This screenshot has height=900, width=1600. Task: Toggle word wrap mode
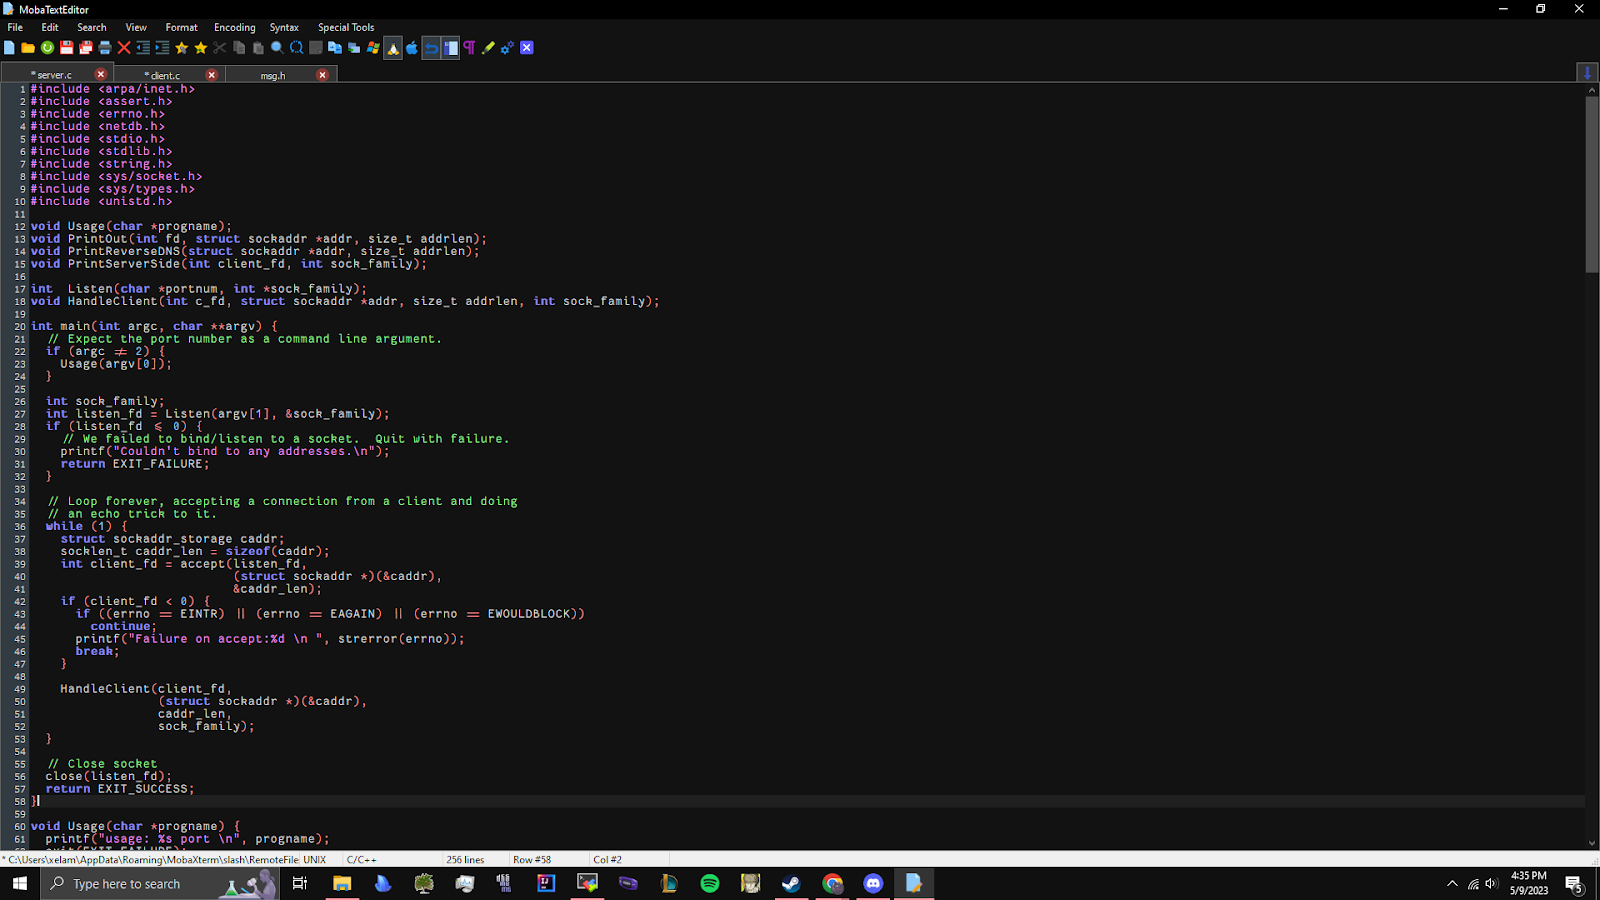click(449, 48)
